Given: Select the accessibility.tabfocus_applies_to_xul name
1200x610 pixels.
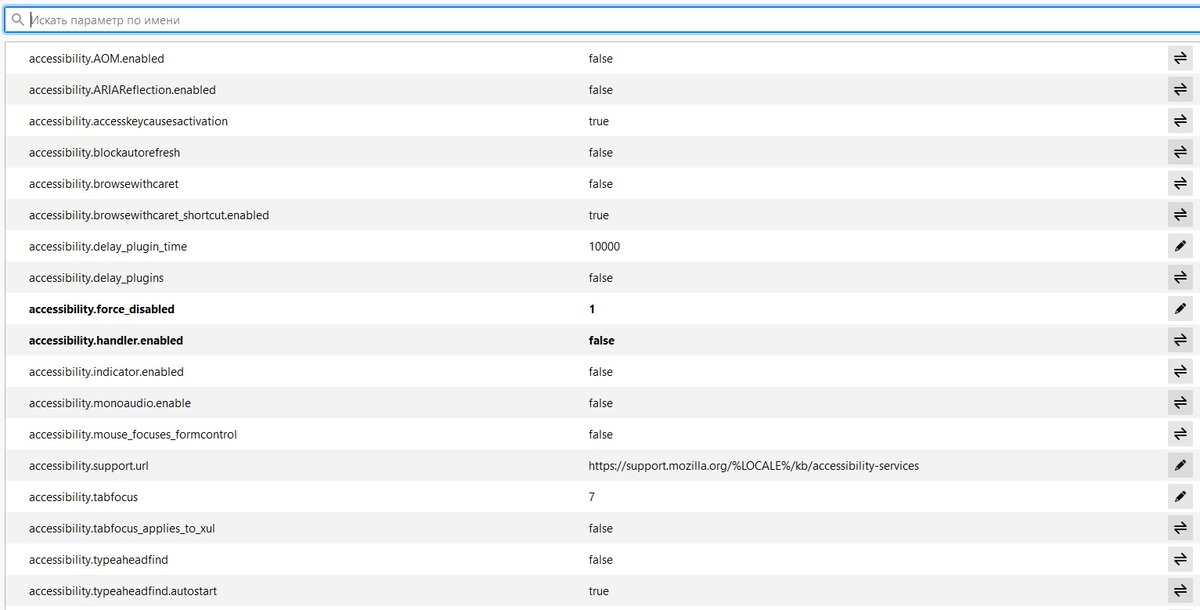Looking at the screenshot, I should tap(122, 528).
